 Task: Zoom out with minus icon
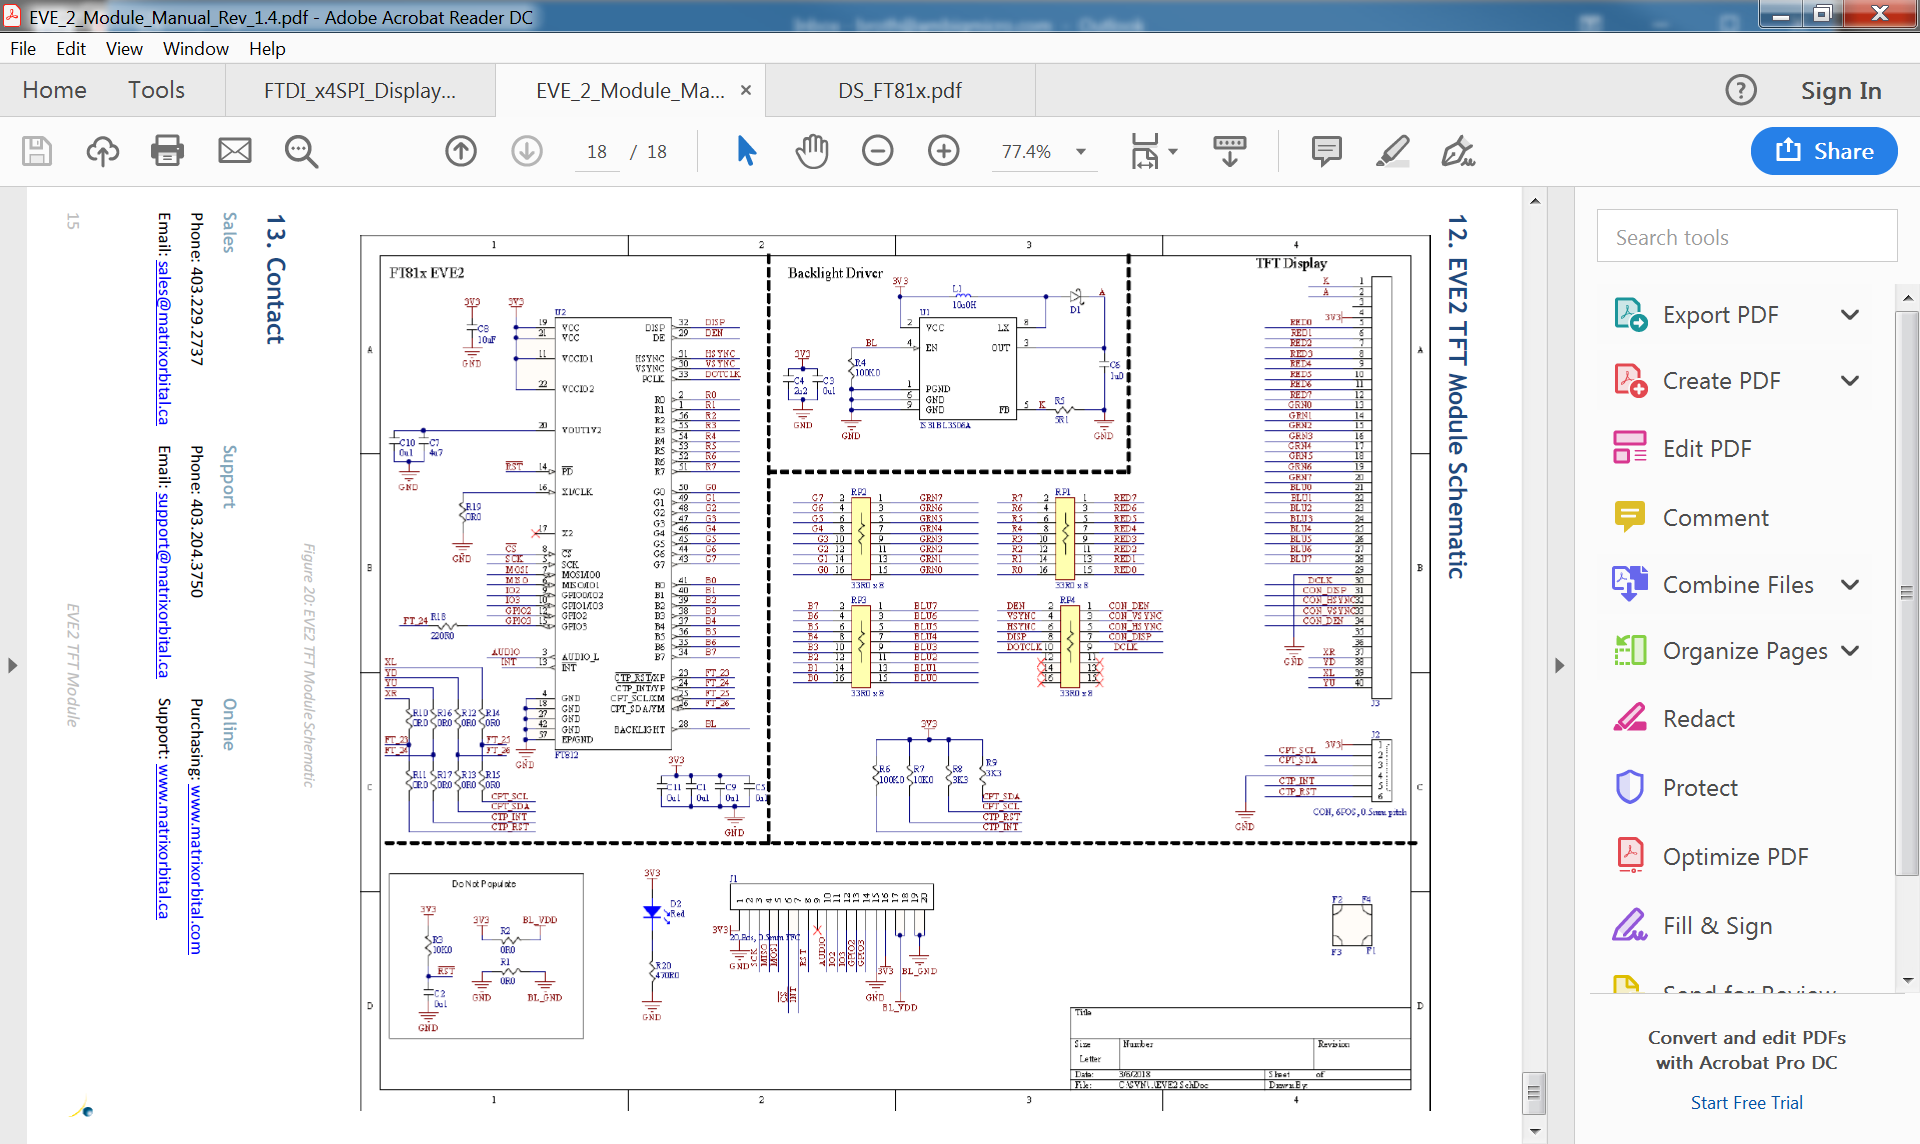878,151
